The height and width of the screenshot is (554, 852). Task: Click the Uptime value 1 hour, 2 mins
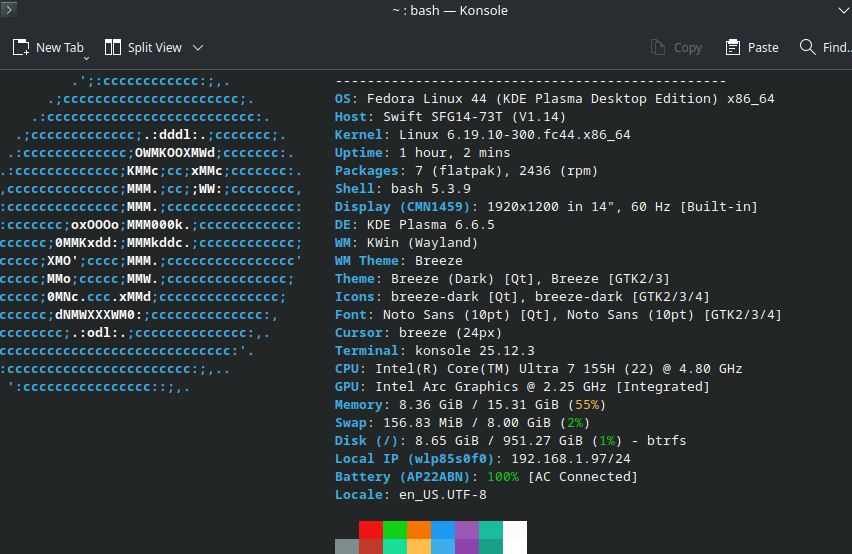pyautogui.click(x=455, y=153)
